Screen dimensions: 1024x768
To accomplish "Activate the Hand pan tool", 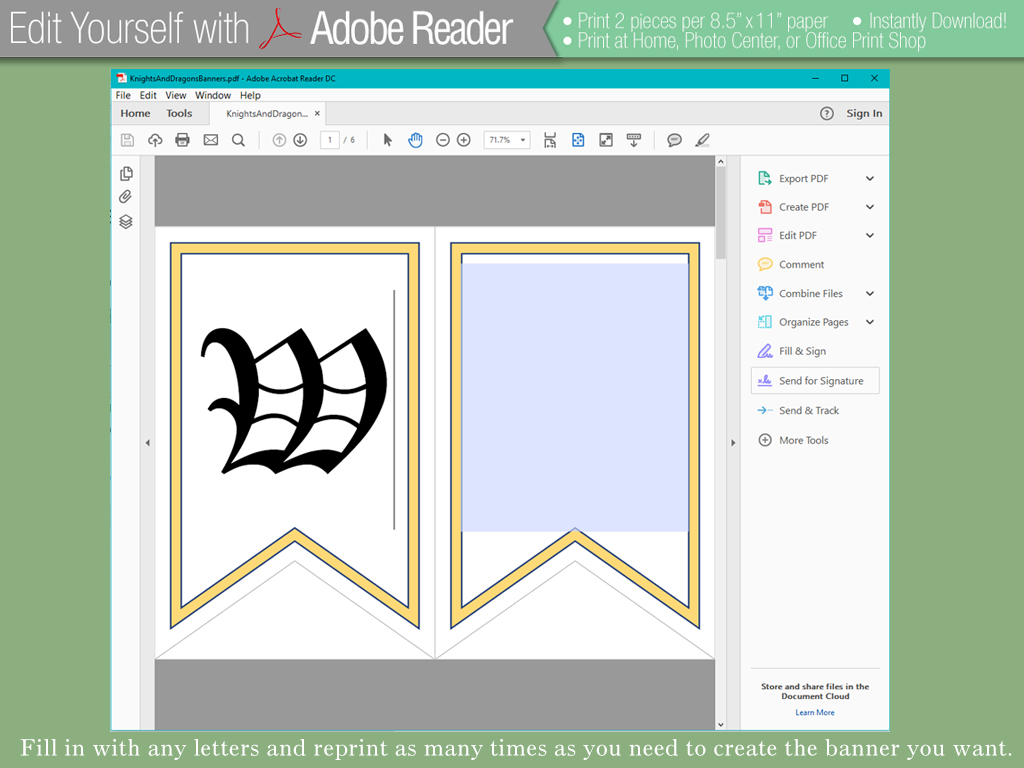I will click(x=415, y=140).
